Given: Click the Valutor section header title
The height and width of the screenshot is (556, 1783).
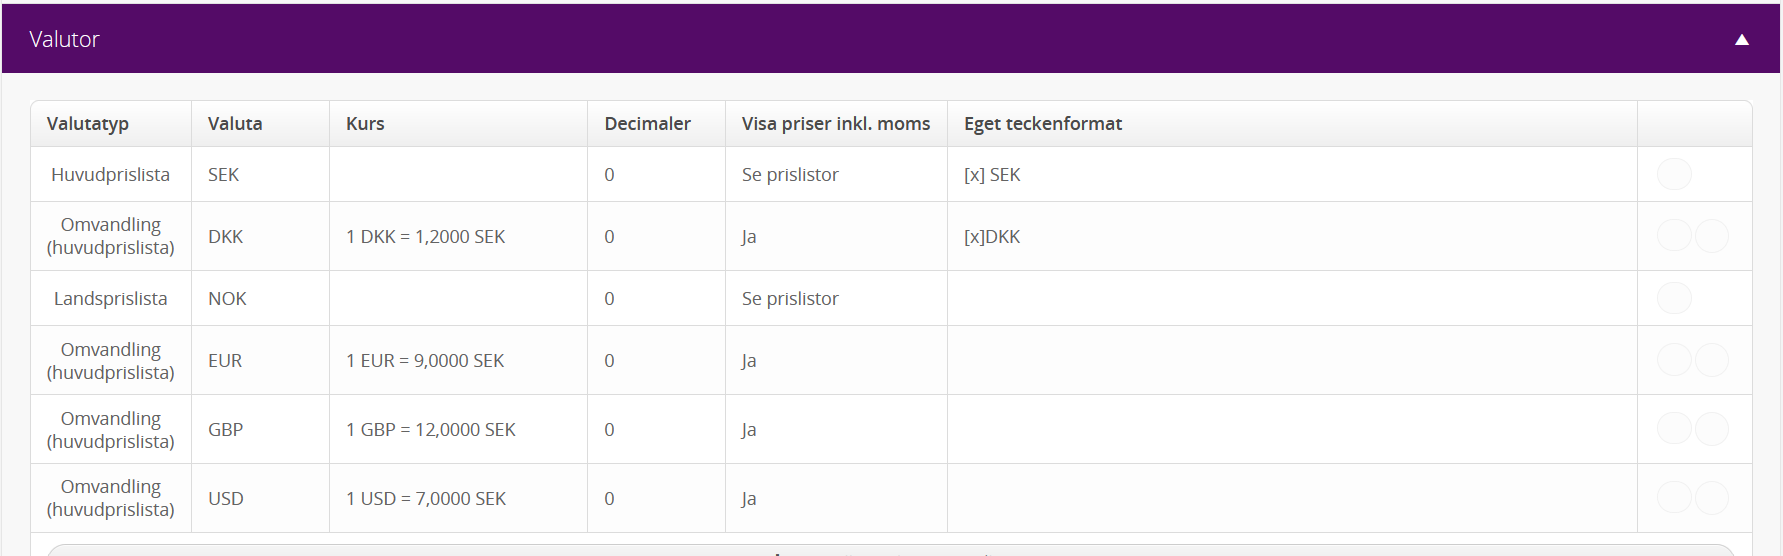Looking at the screenshot, I should (64, 39).
